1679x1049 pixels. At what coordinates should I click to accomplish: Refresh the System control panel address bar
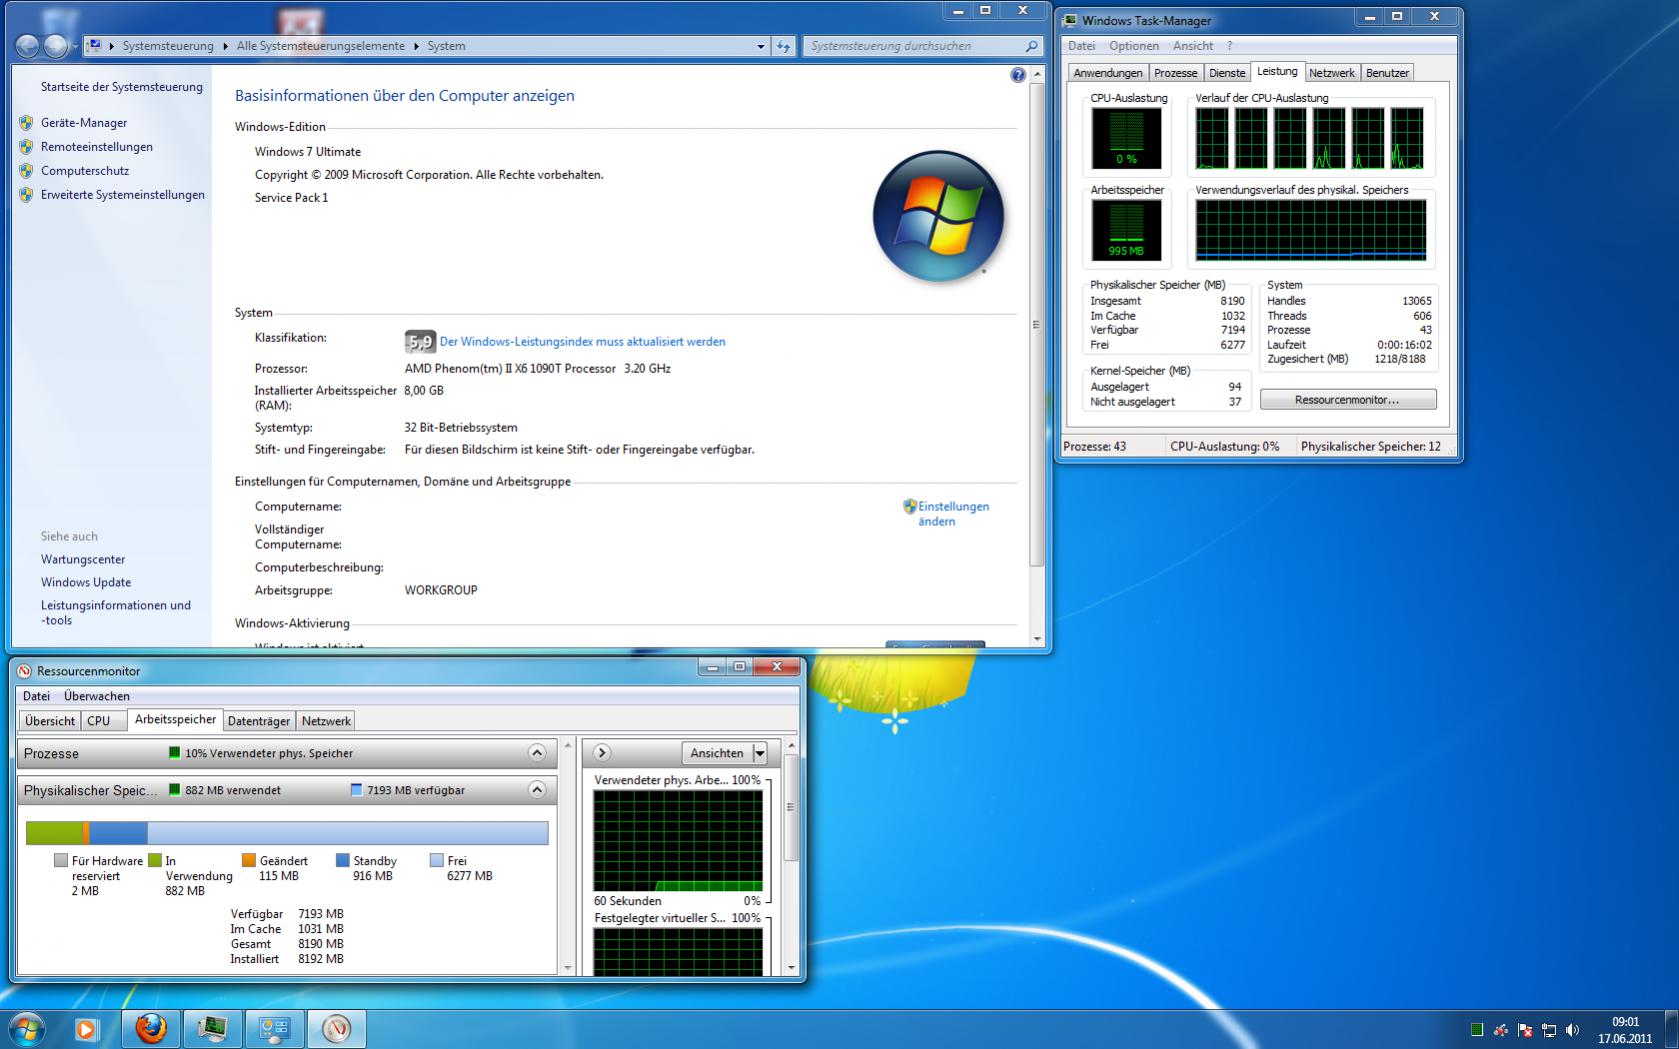click(783, 46)
